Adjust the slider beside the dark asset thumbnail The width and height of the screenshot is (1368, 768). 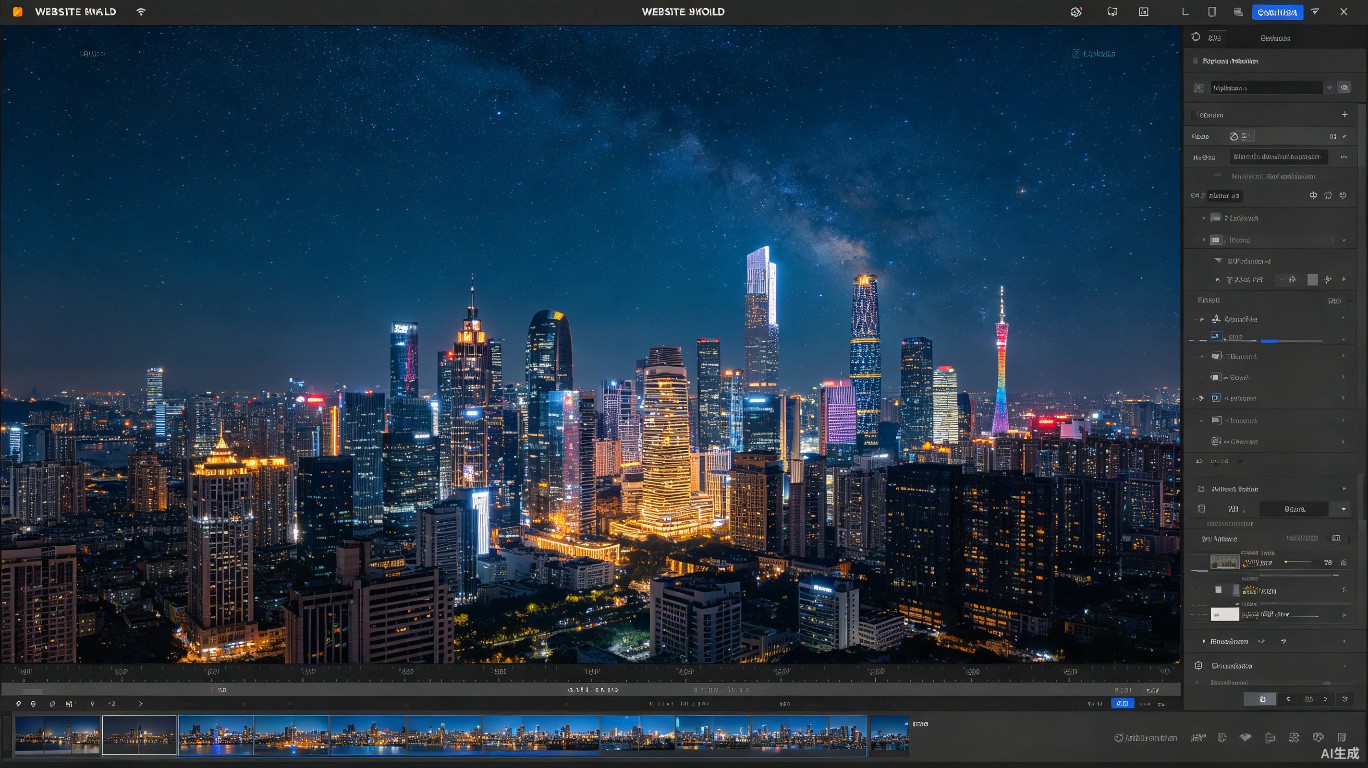click(x=1299, y=562)
